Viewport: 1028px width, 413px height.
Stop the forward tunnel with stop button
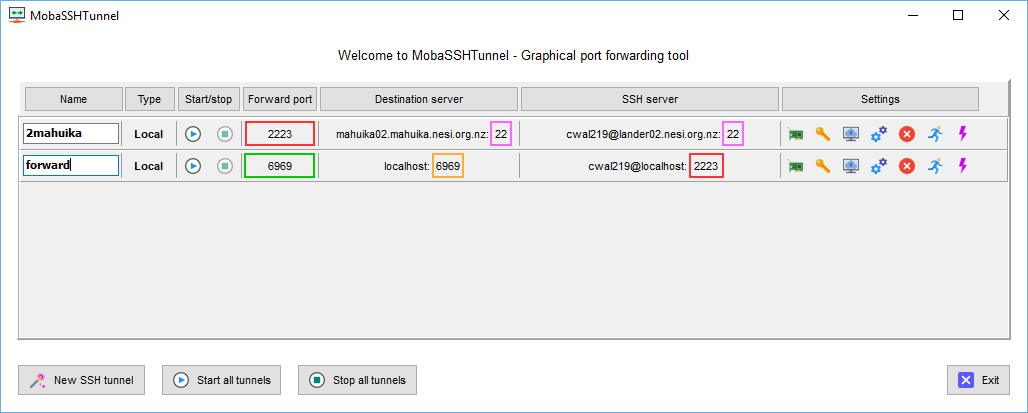click(225, 166)
